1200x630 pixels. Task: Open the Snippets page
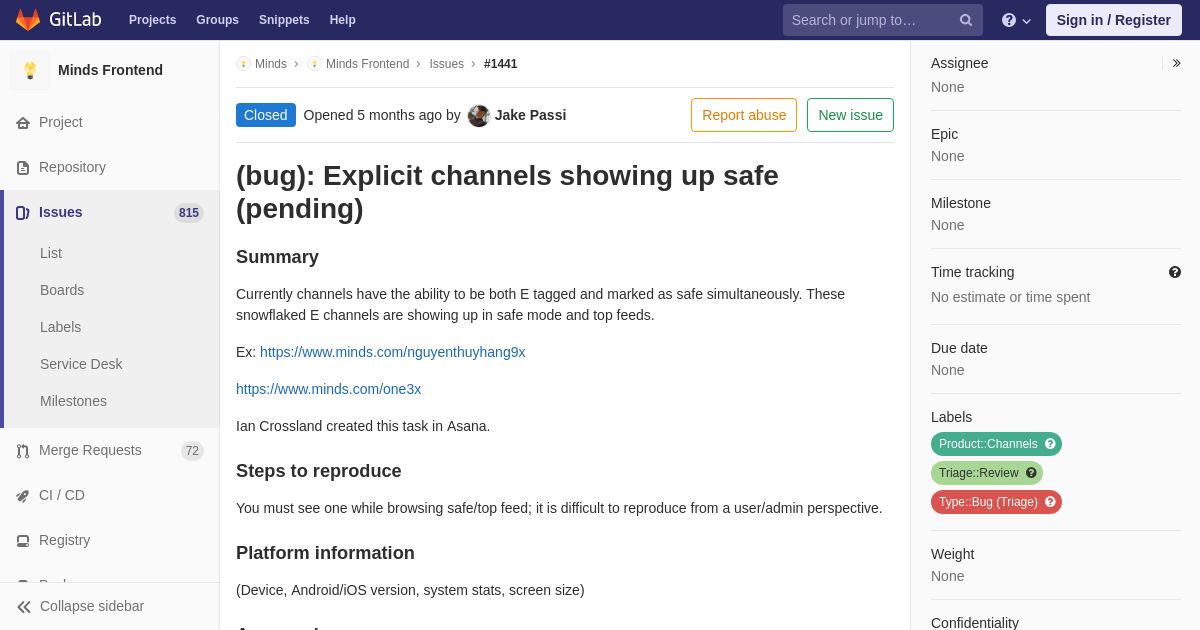284,20
